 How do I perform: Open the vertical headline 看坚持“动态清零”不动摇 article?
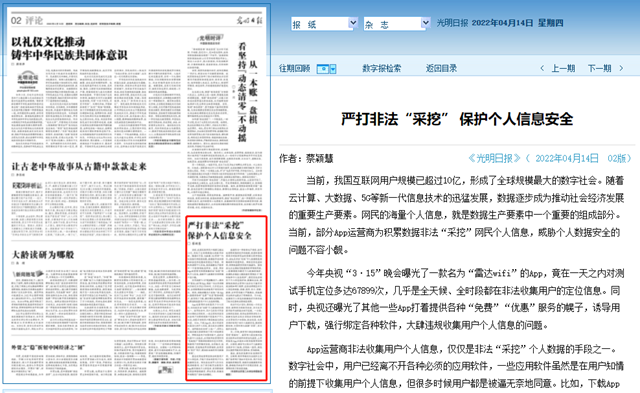242,92
